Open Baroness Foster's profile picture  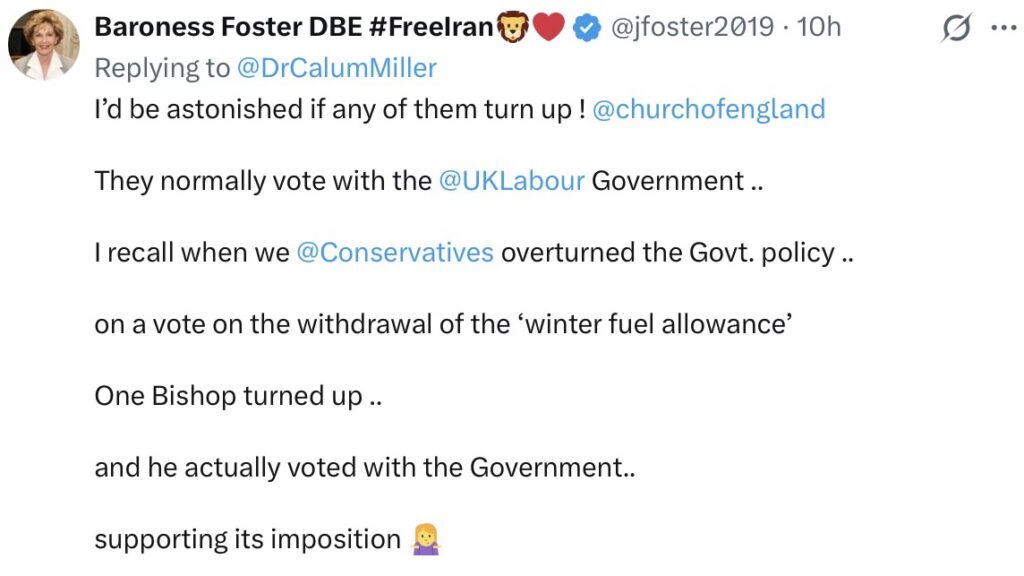coord(44,45)
